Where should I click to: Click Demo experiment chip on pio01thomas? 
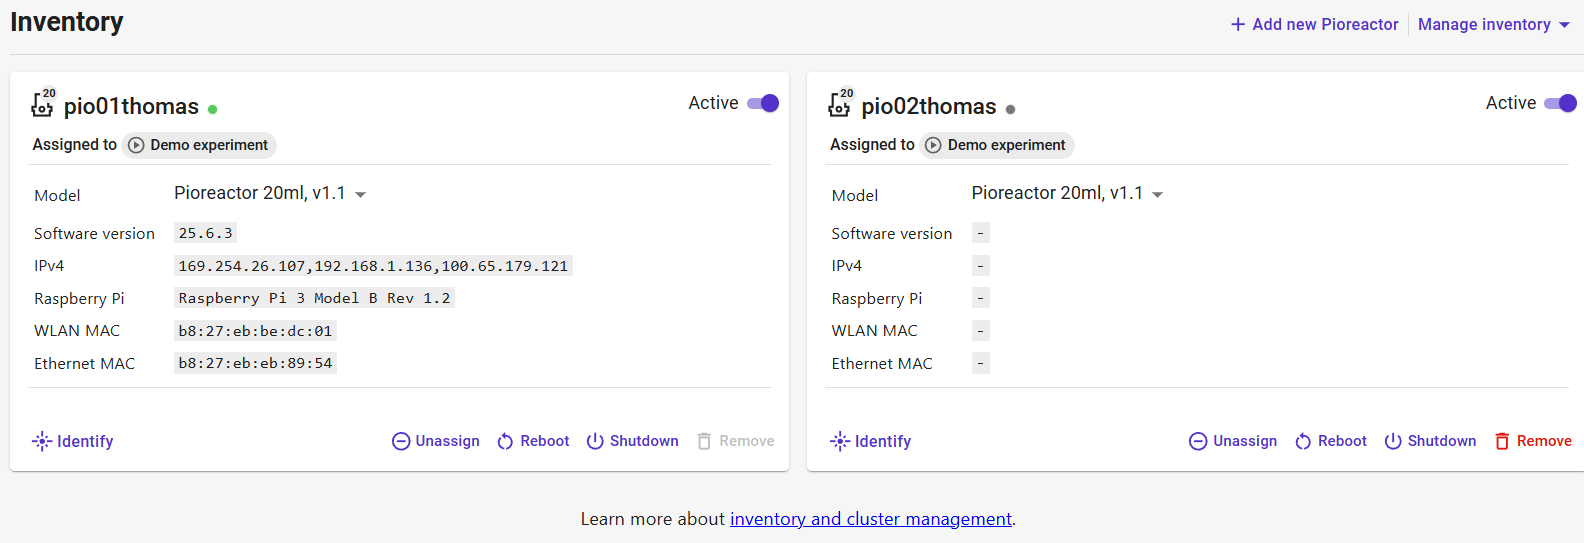199,145
